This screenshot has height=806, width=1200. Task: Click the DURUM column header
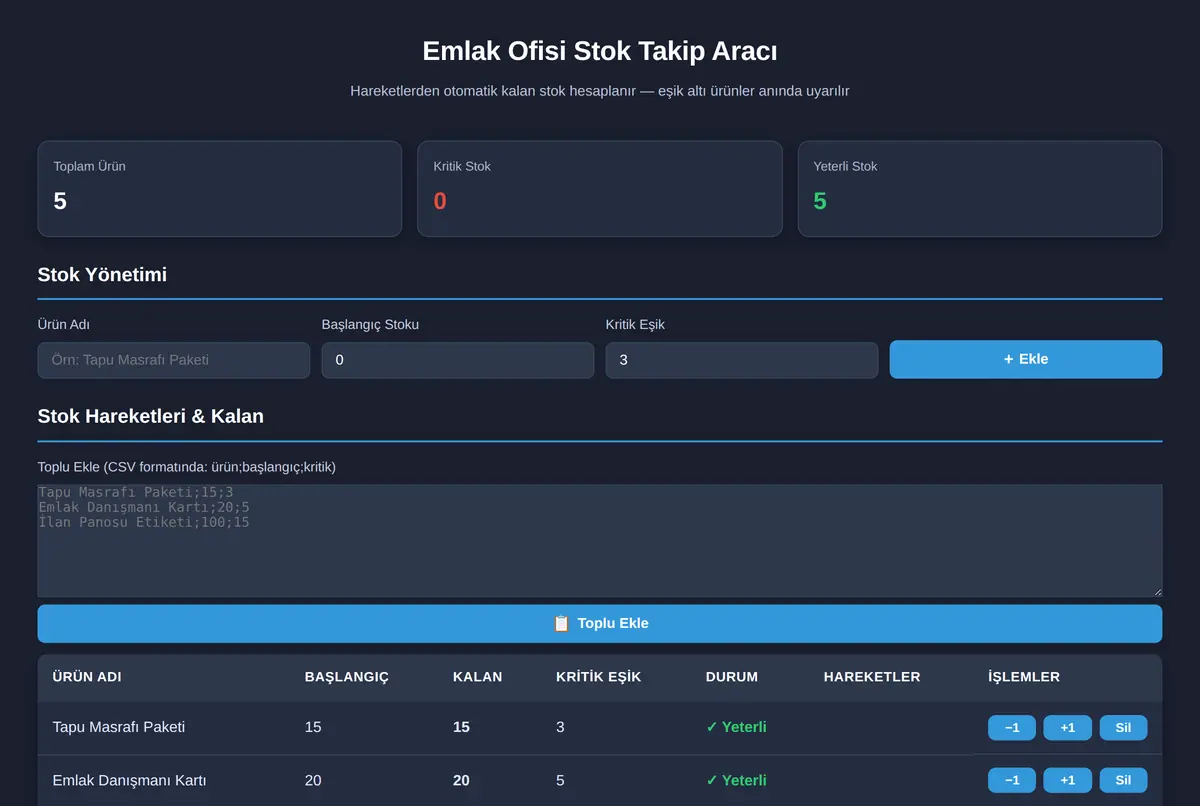pos(732,677)
